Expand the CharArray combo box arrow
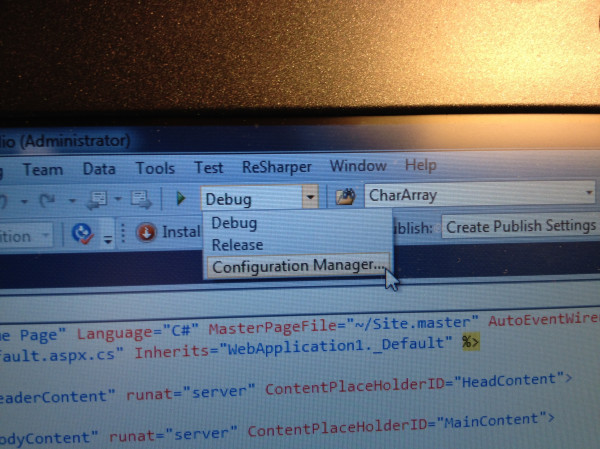The image size is (600, 449). click(589, 193)
